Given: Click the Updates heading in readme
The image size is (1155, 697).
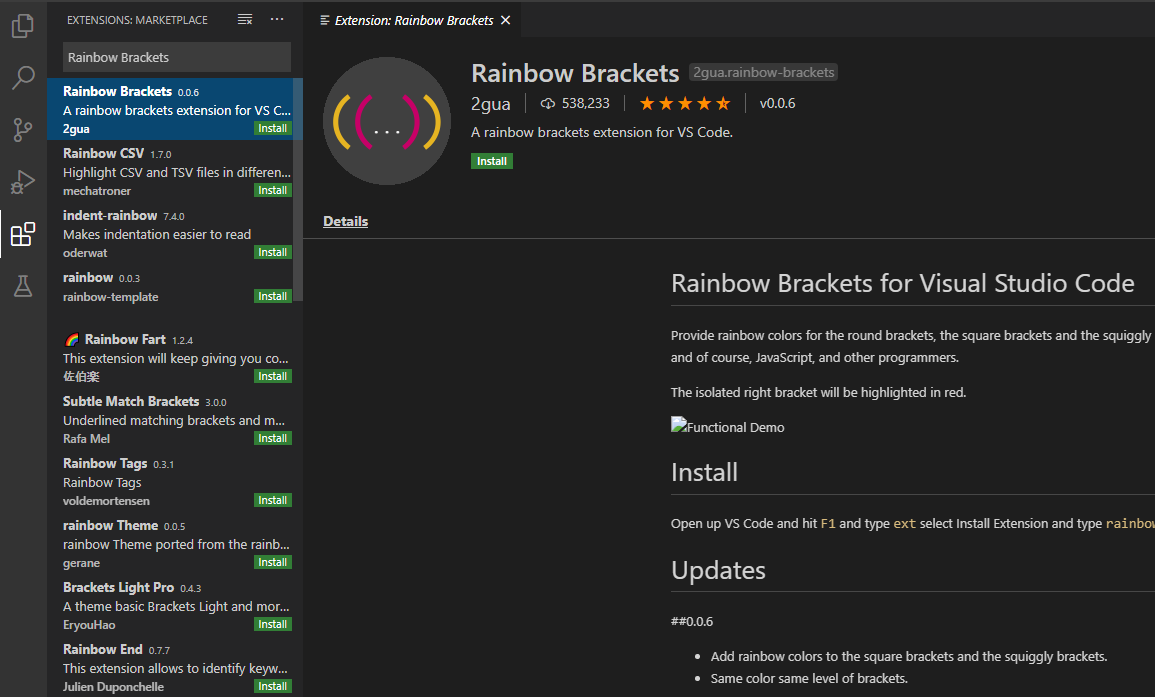Looking at the screenshot, I should 718,570.
